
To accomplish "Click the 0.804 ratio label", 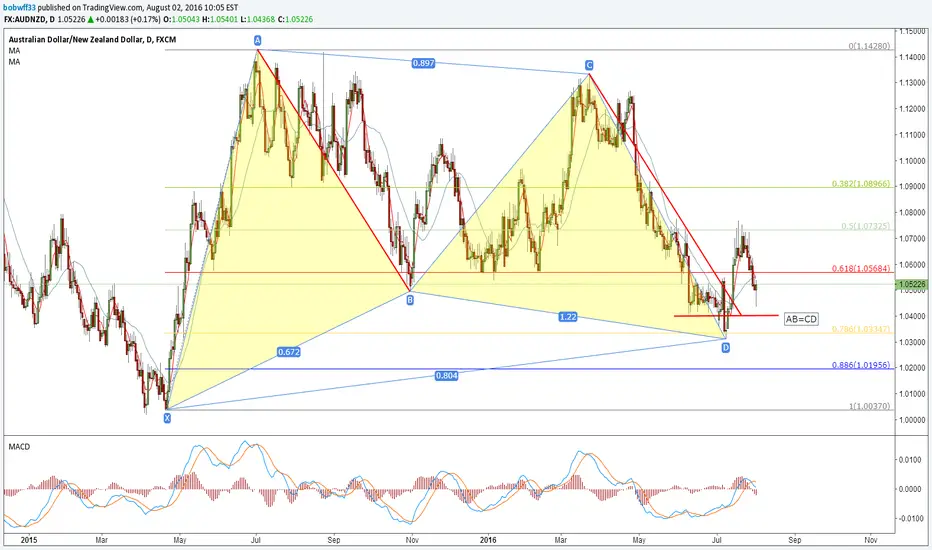I will pos(446,376).
